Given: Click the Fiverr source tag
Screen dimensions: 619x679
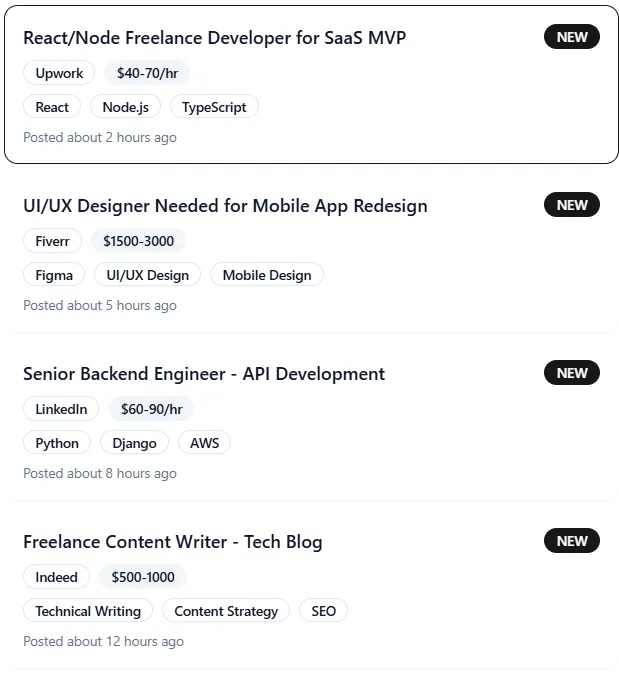Looking at the screenshot, I should (52, 241).
